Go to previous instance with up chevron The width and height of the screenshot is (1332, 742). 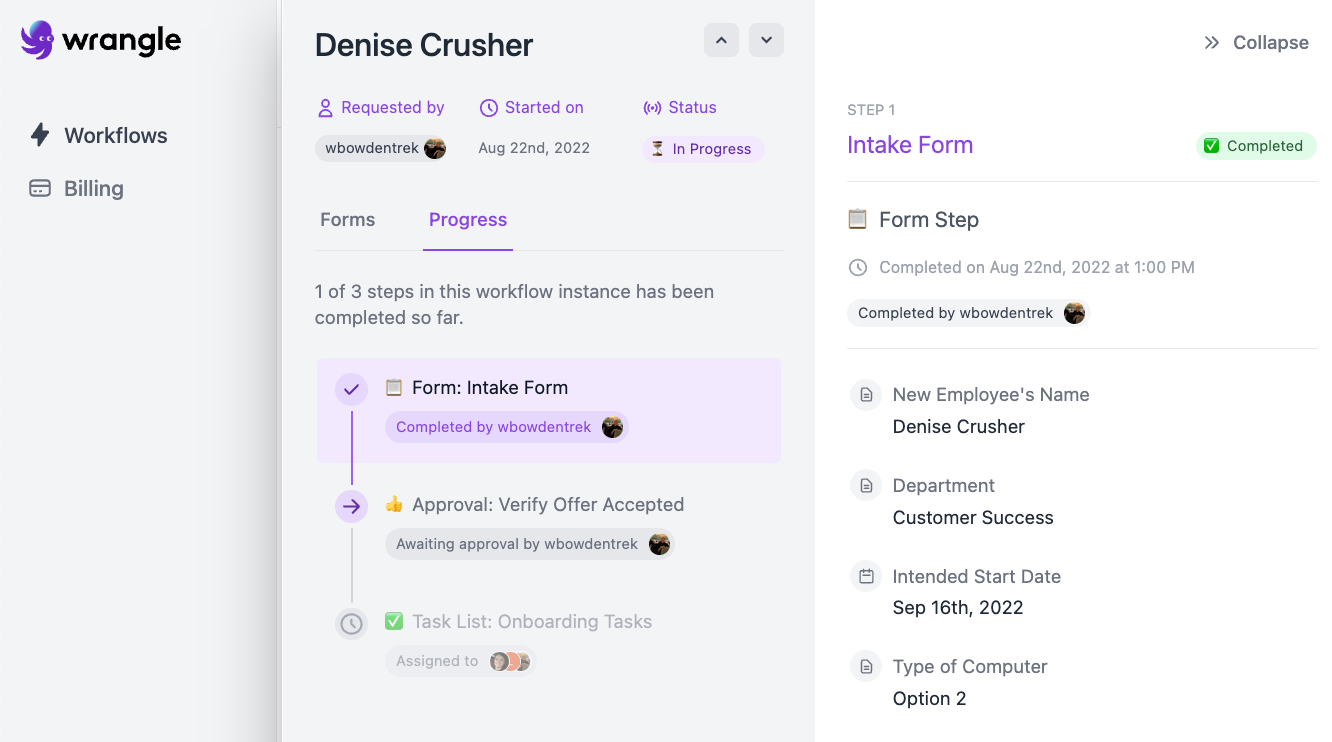(x=721, y=40)
